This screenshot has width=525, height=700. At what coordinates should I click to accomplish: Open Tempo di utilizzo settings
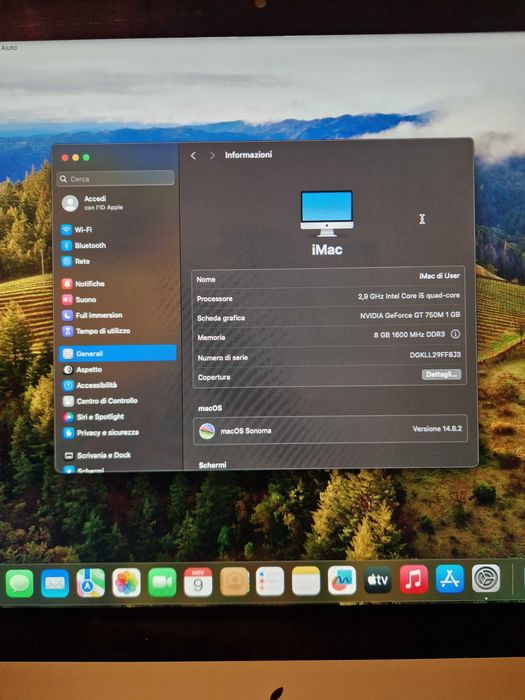click(96, 331)
